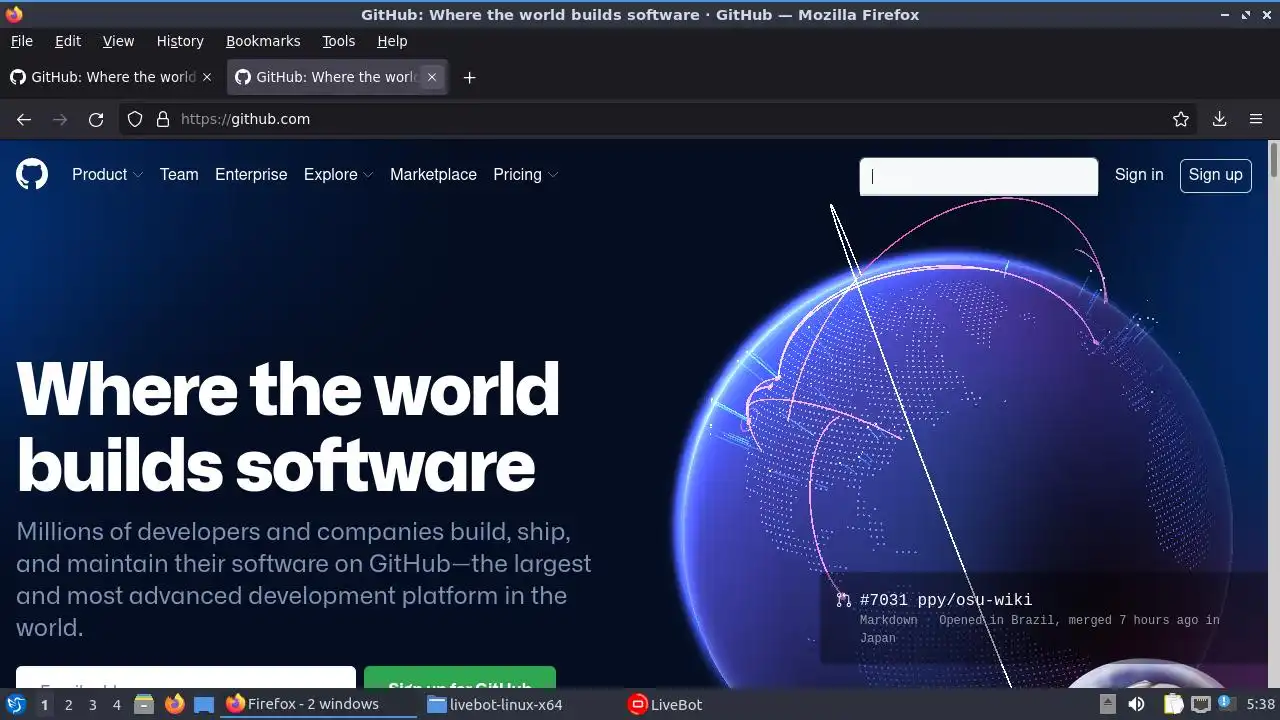Screen dimensions: 1280x720
Task: Click the pull request icon beside #7031
Action: [x=844, y=600]
